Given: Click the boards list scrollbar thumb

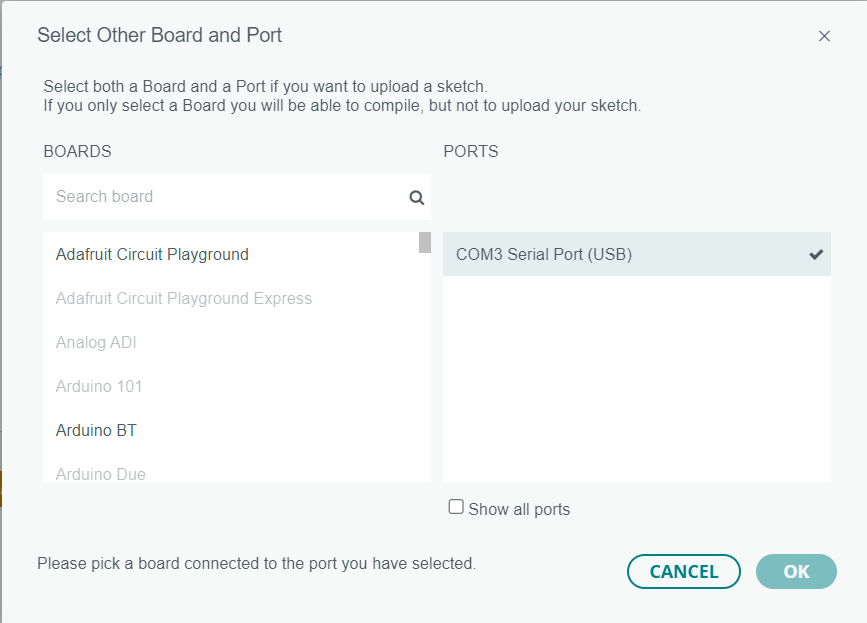Looking at the screenshot, I should [x=425, y=243].
